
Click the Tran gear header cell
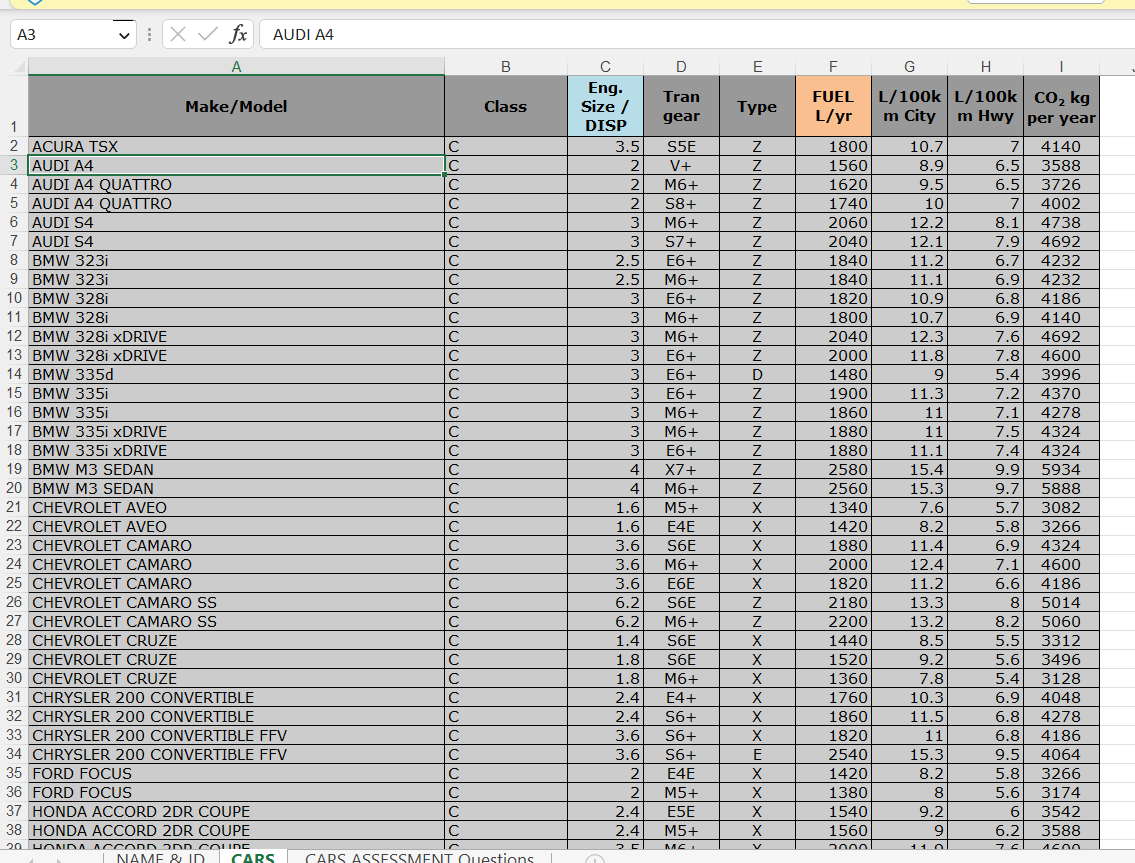click(681, 106)
